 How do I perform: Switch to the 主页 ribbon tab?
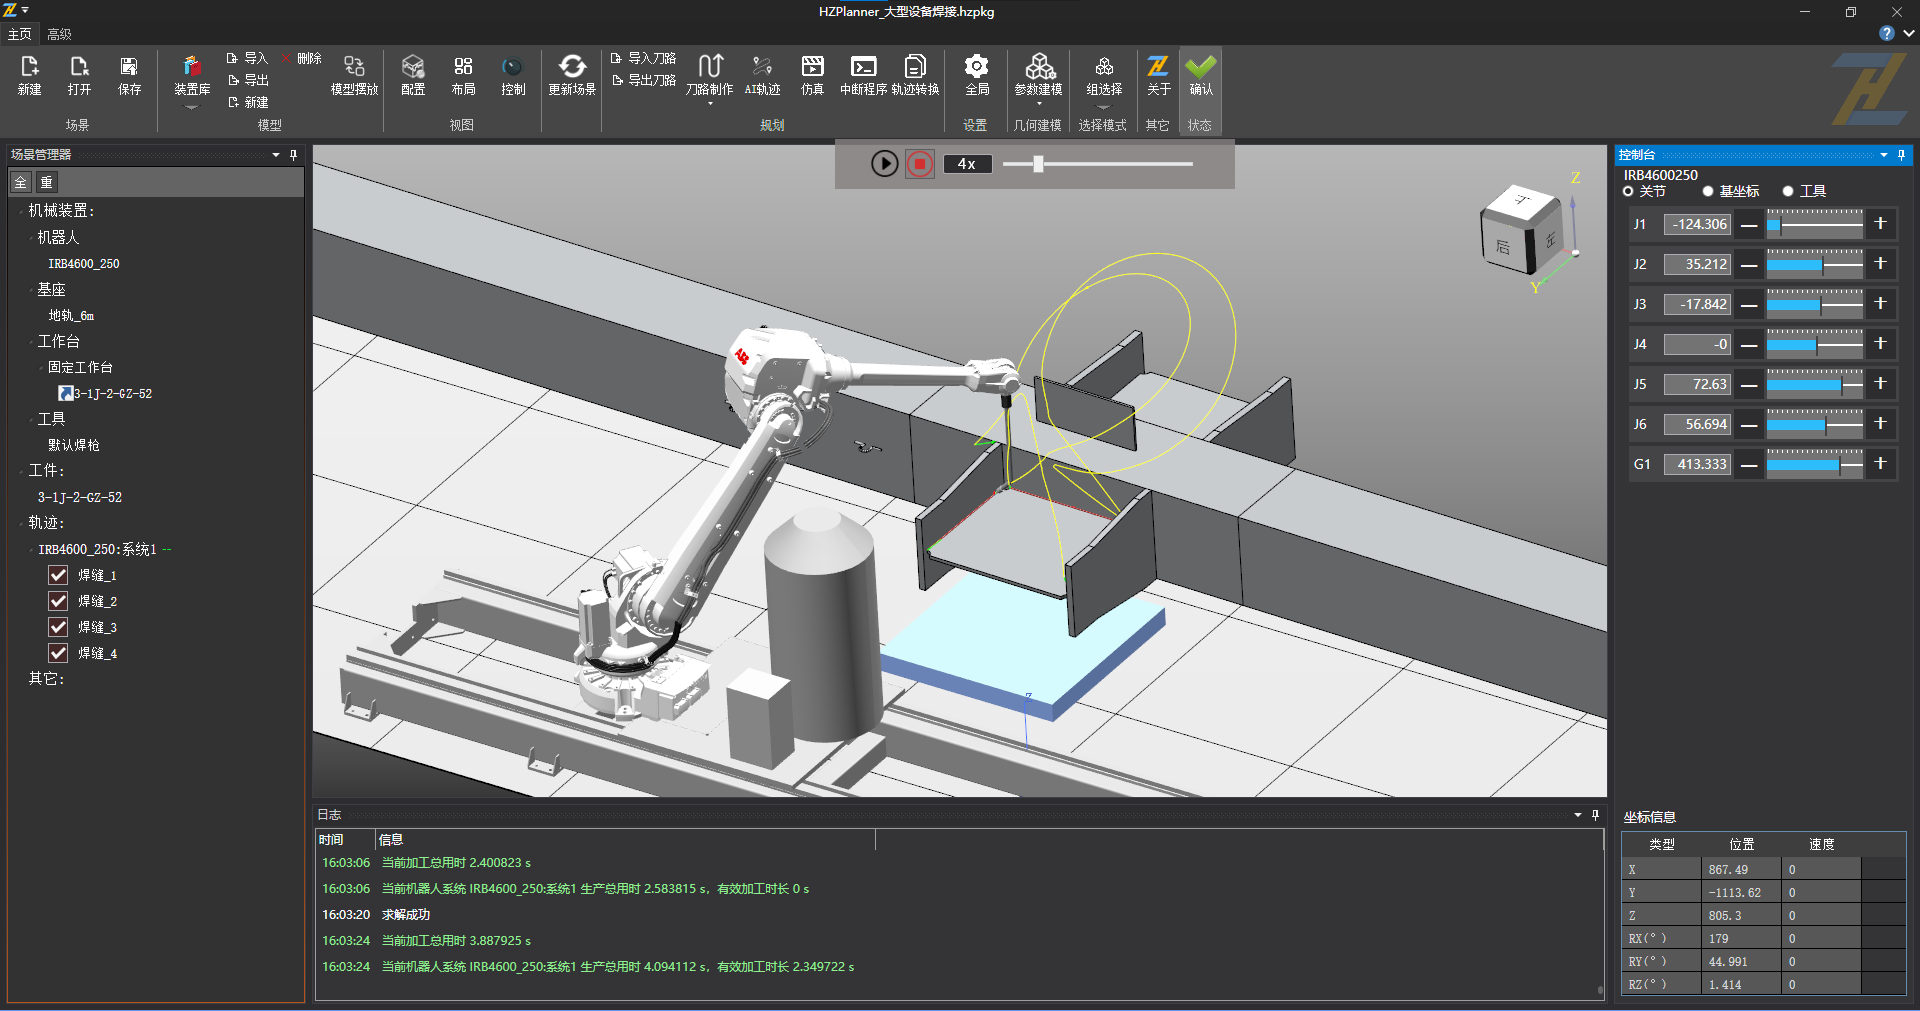click(x=19, y=34)
